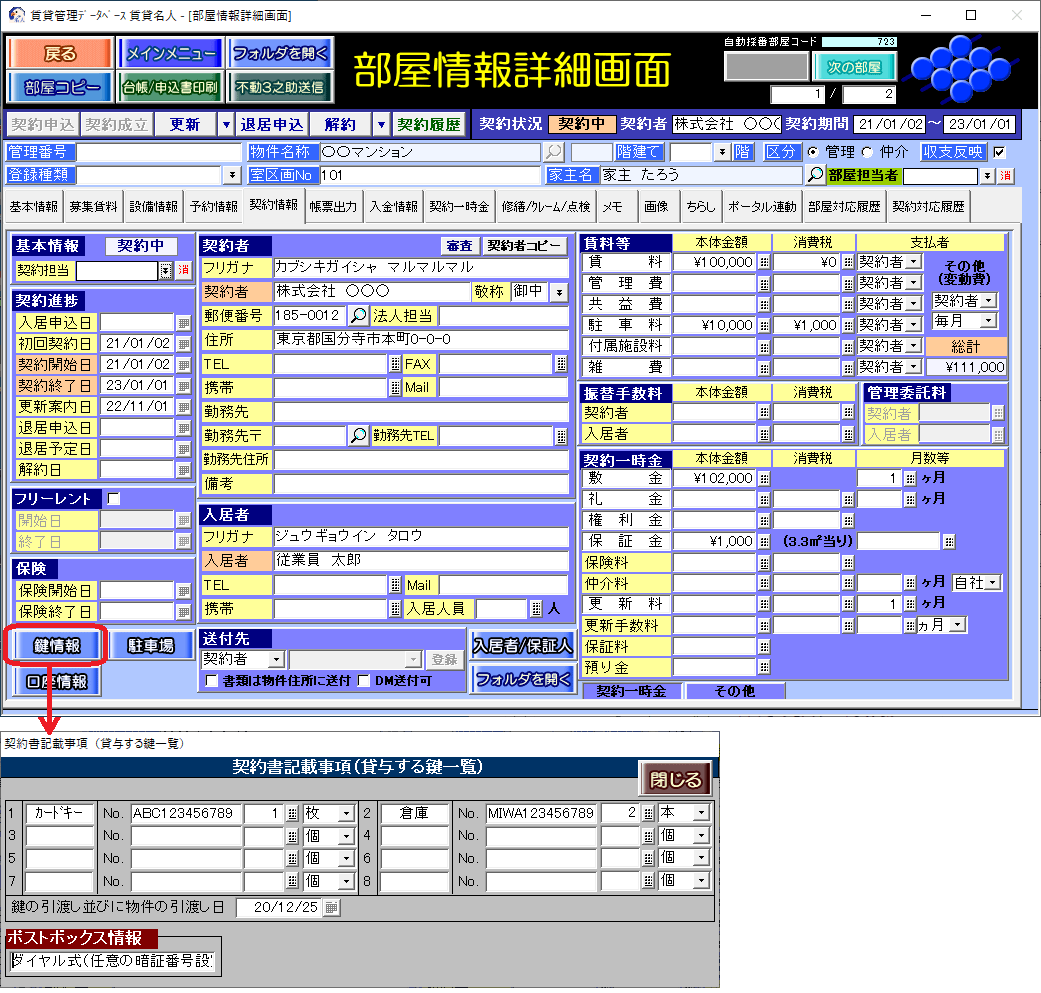Switch to the 基本情報 tab
The image size is (1041, 993).
coord(34,207)
